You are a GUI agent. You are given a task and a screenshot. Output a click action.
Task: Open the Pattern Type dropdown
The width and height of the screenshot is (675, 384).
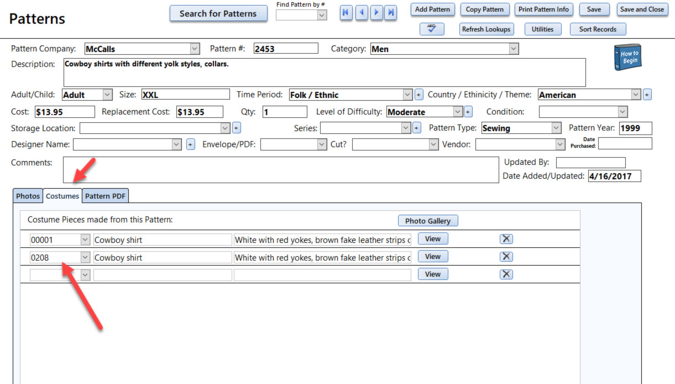pyautogui.click(x=556, y=128)
